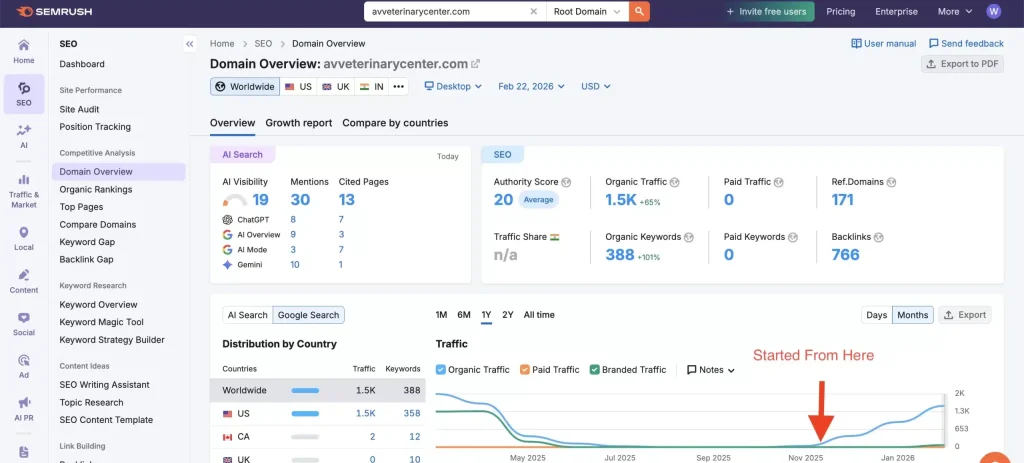The width and height of the screenshot is (1024, 463).
Task: Click info icon next to Authority Score
Action: click(566, 182)
